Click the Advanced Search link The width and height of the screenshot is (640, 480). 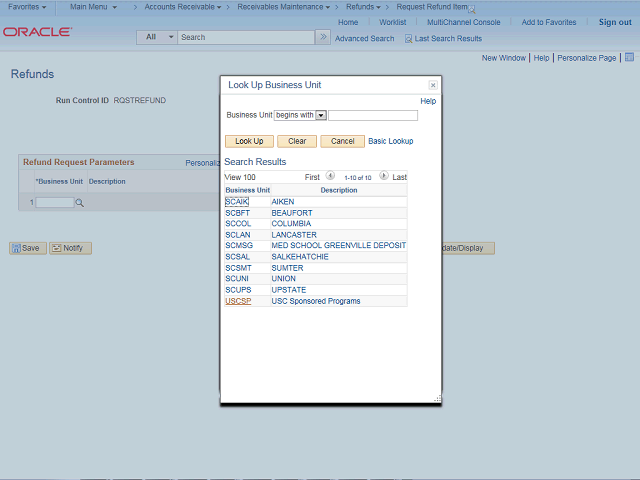point(364,39)
